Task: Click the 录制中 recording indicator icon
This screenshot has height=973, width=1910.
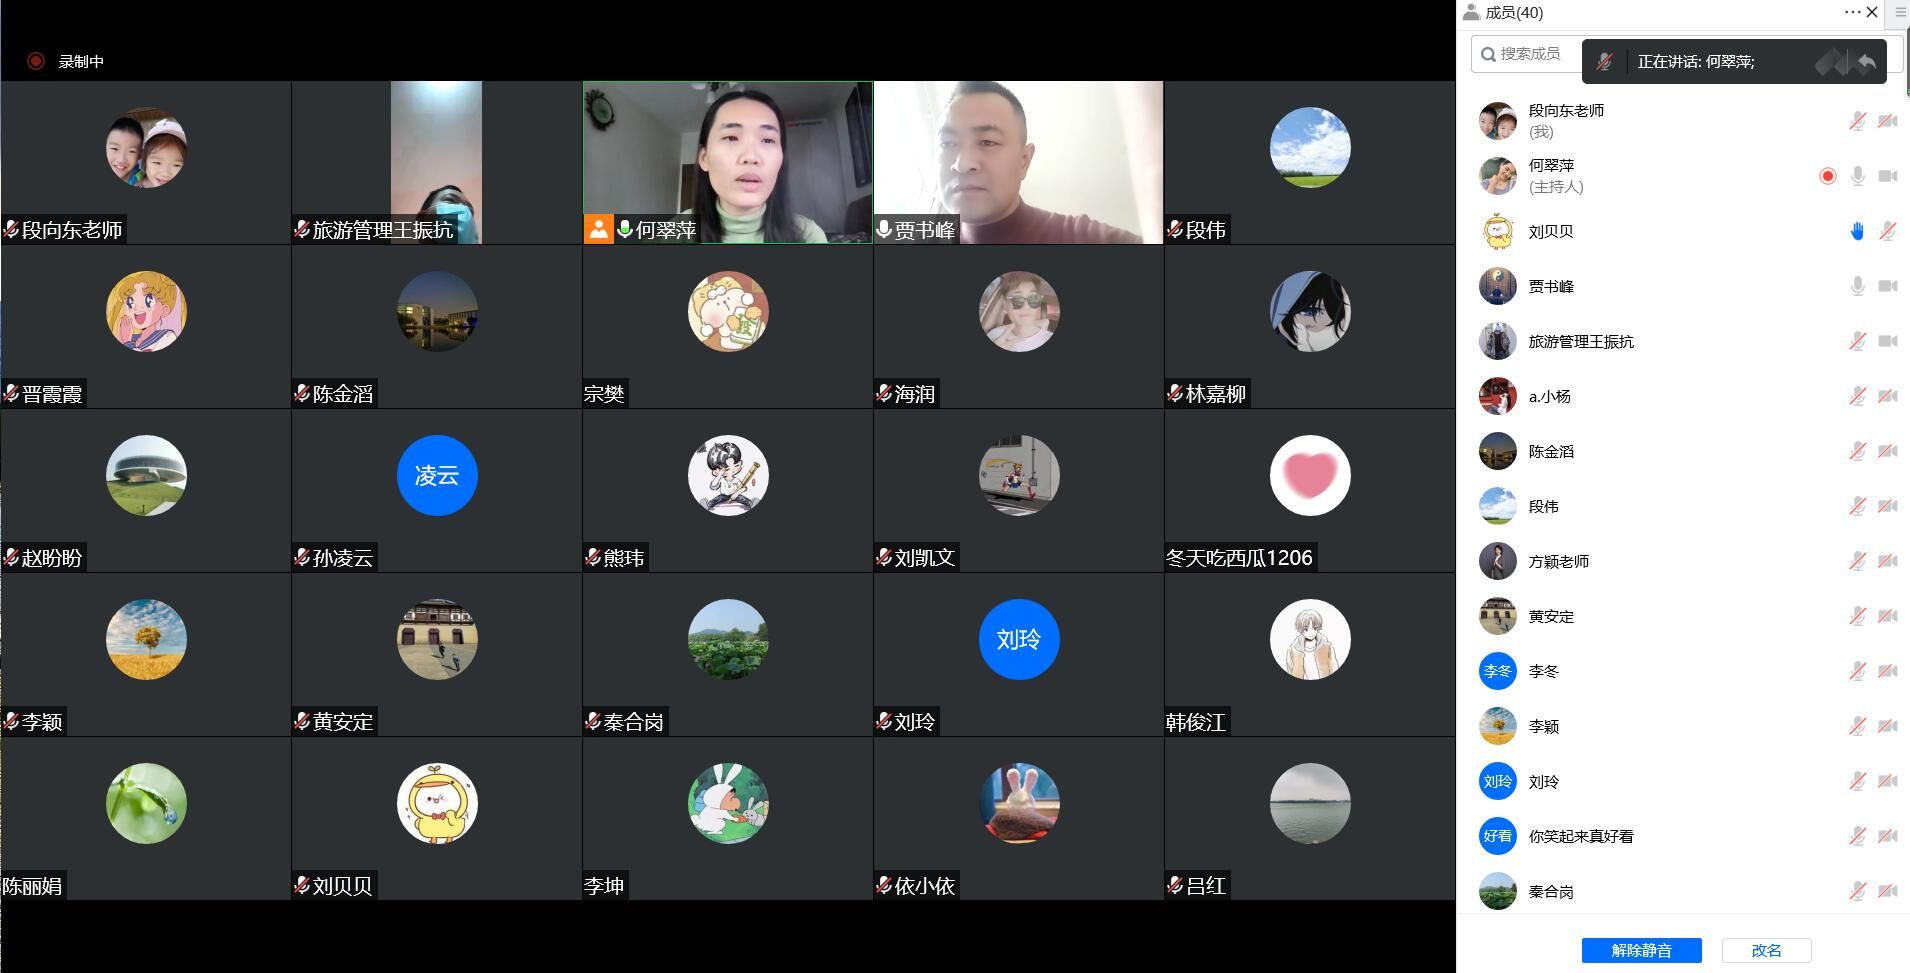Action: click(36, 61)
